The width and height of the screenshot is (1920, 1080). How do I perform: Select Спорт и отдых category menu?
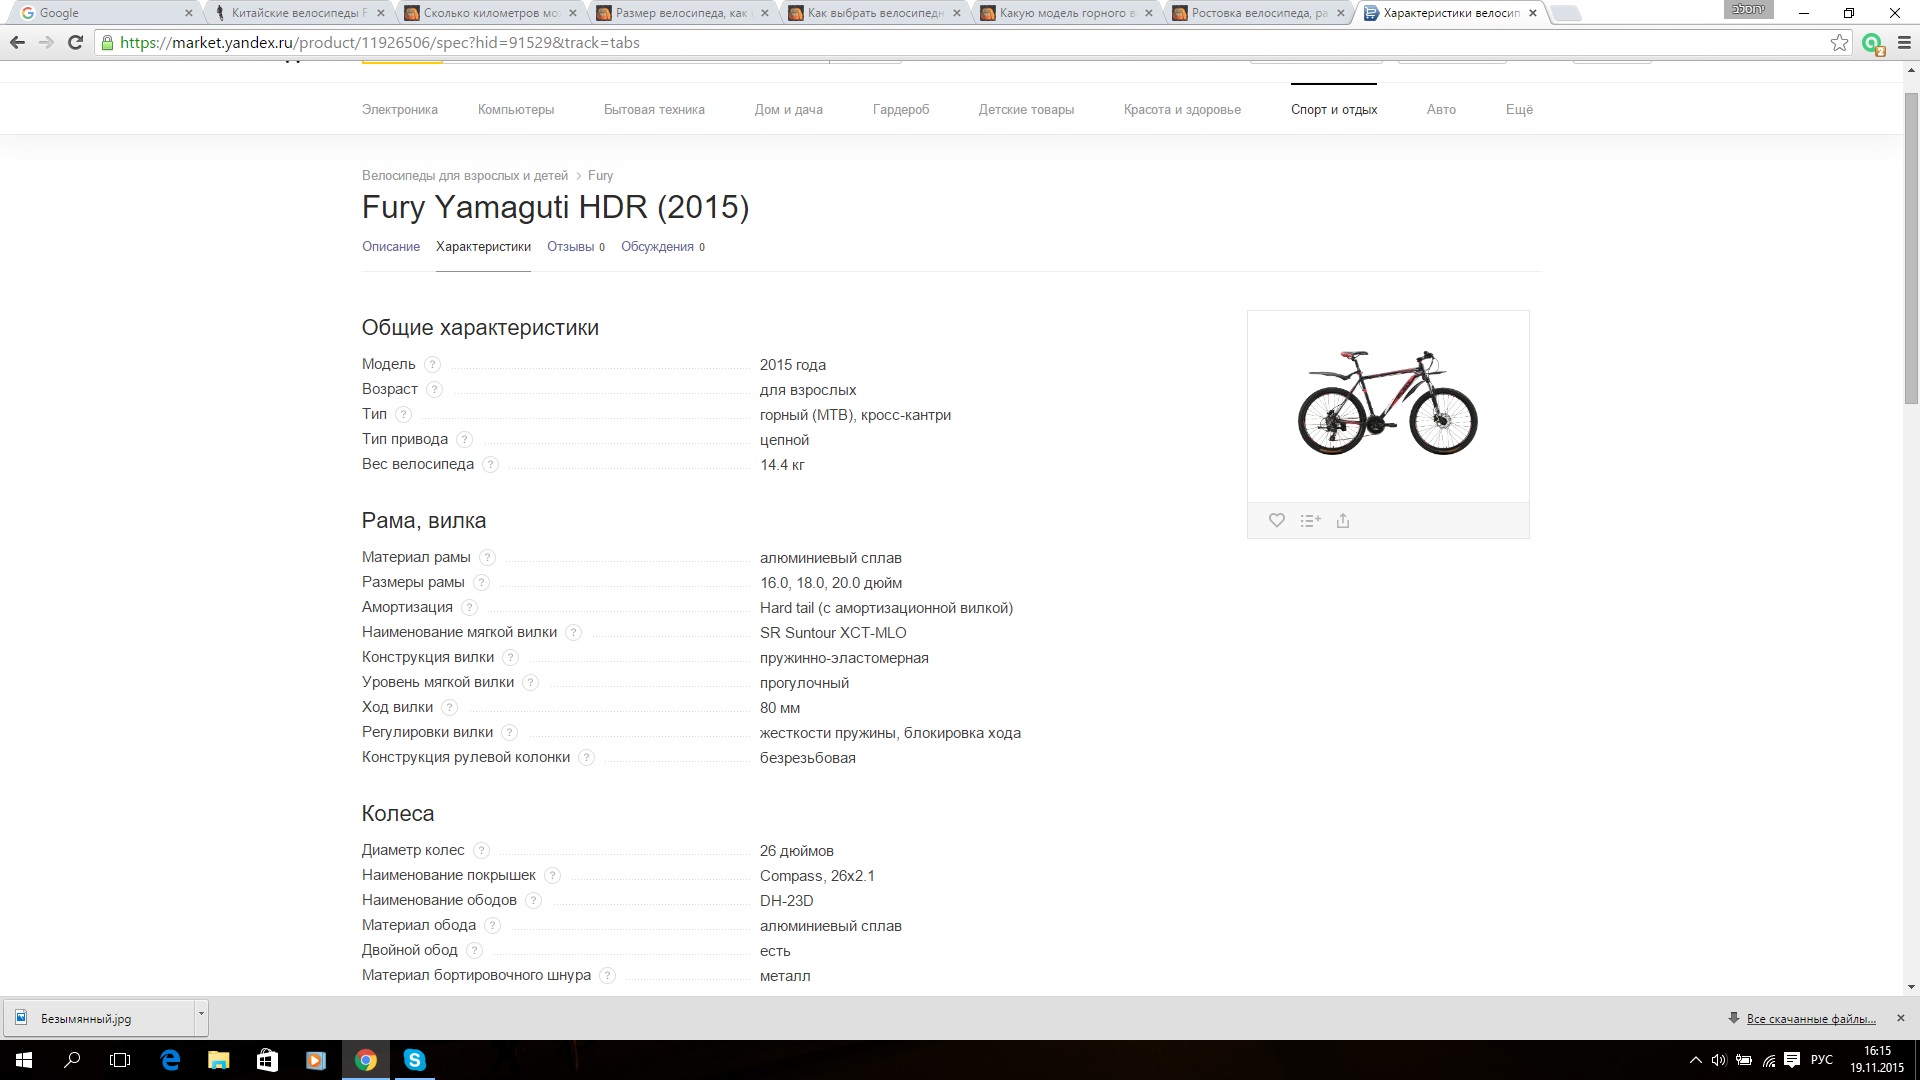1333,110
